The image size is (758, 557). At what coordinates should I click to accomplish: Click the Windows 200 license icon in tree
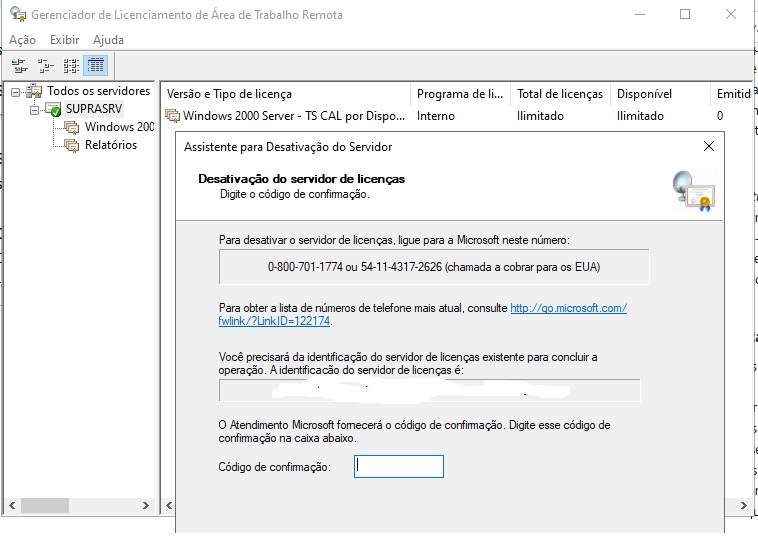pyautogui.click(x=72, y=127)
